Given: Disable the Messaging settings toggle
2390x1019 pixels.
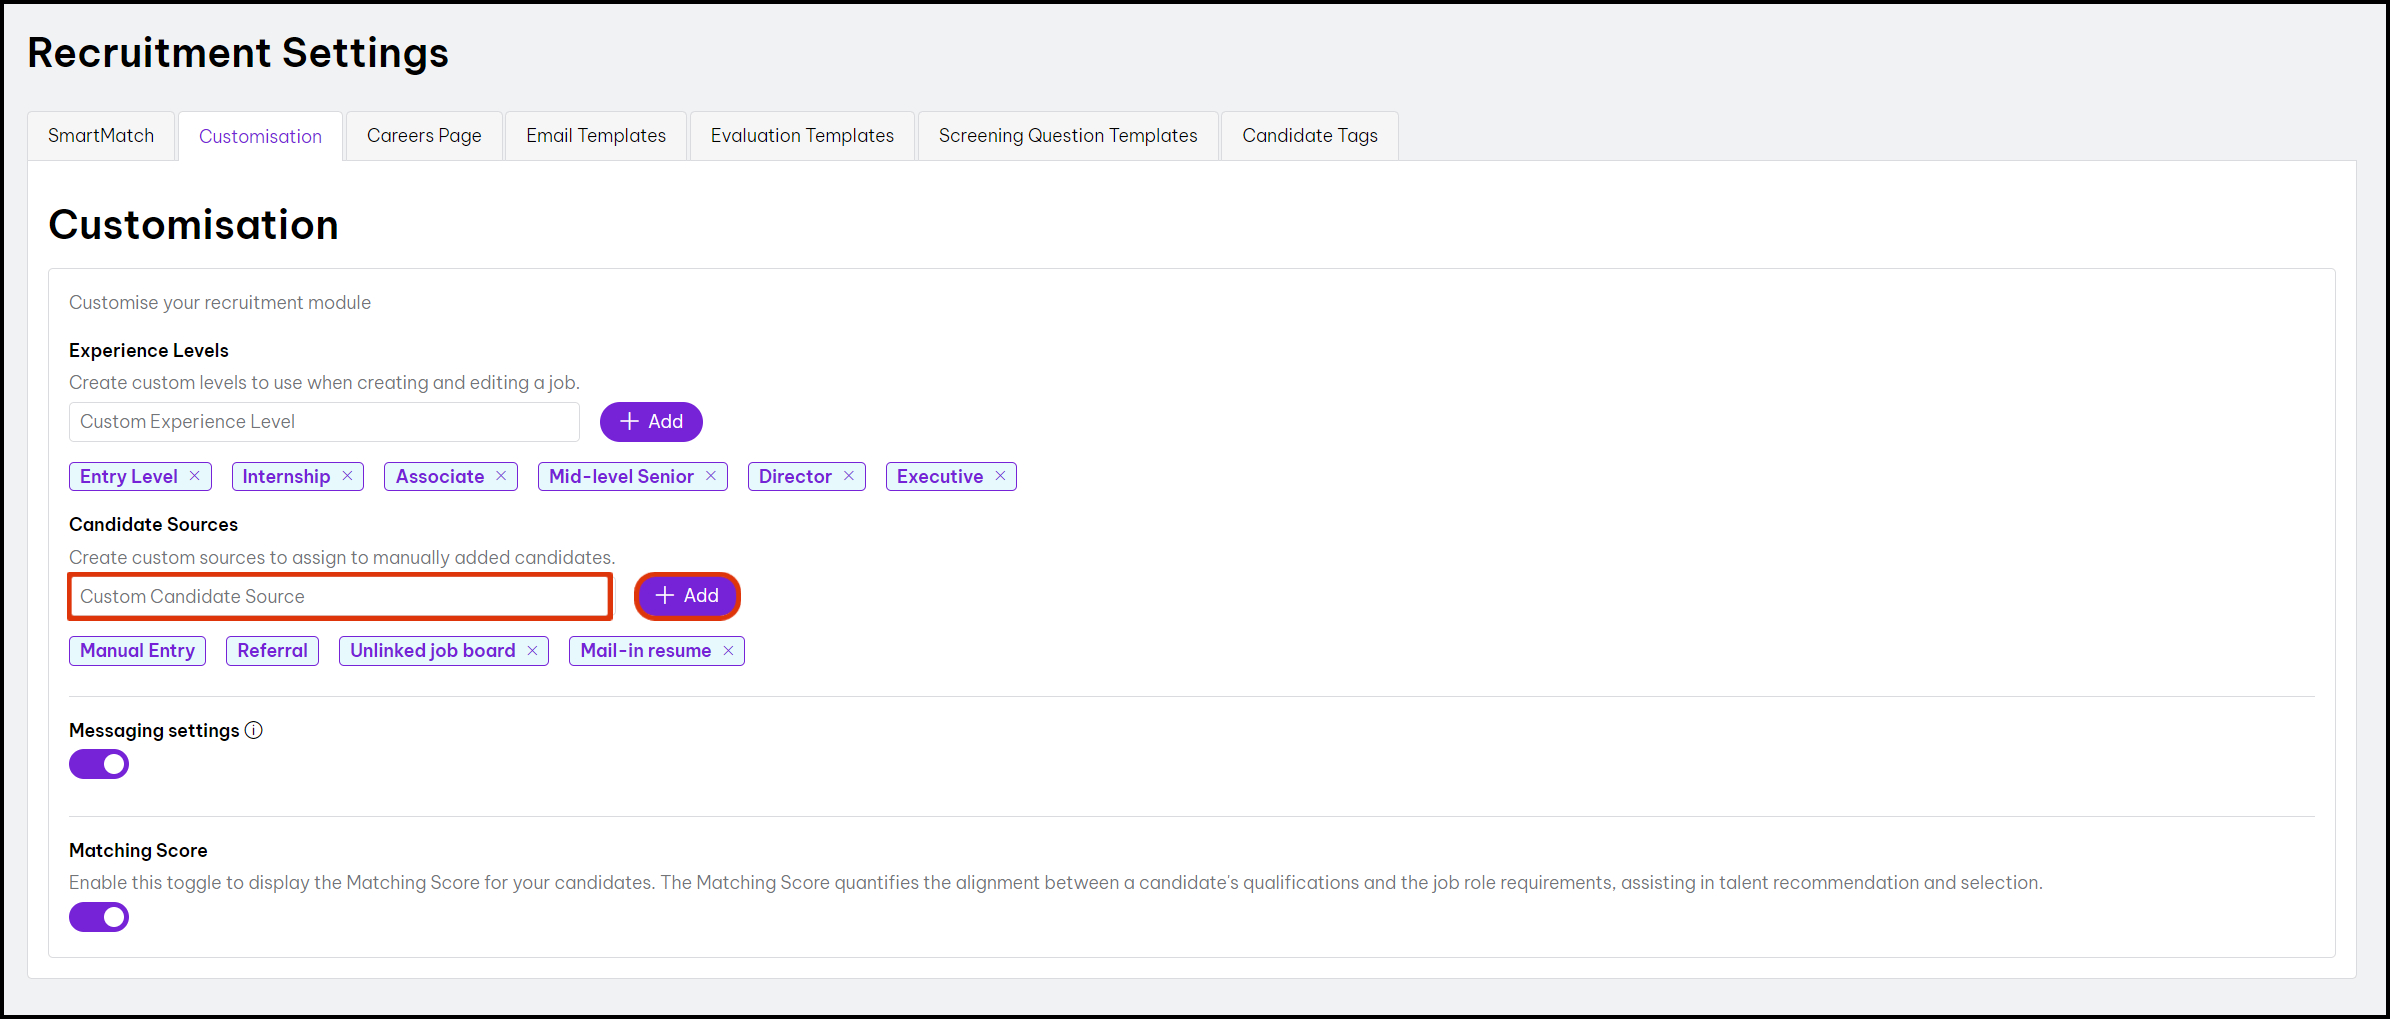Looking at the screenshot, I should coord(99,764).
